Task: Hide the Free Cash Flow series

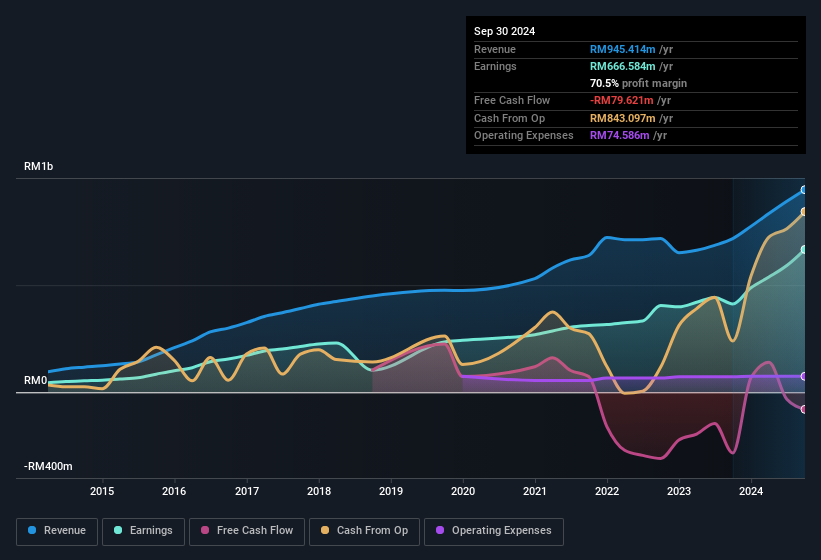Action: [x=247, y=531]
